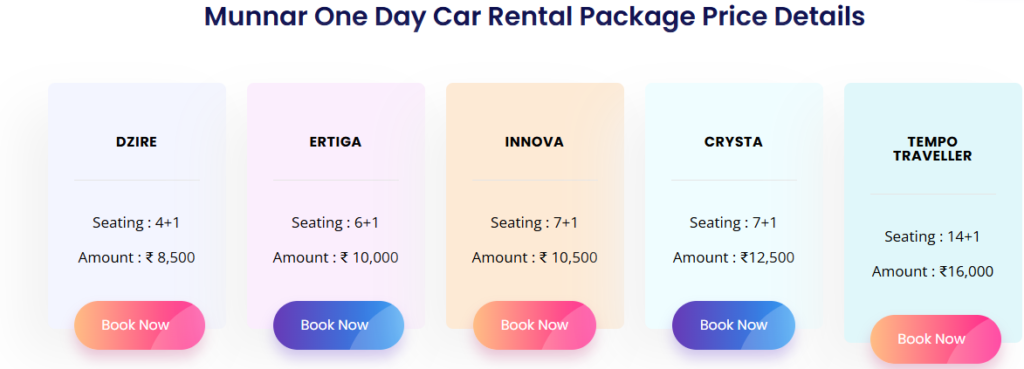Click the Innova Seating : 7+1 text
This screenshot has height=369, width=1024.
534,223
